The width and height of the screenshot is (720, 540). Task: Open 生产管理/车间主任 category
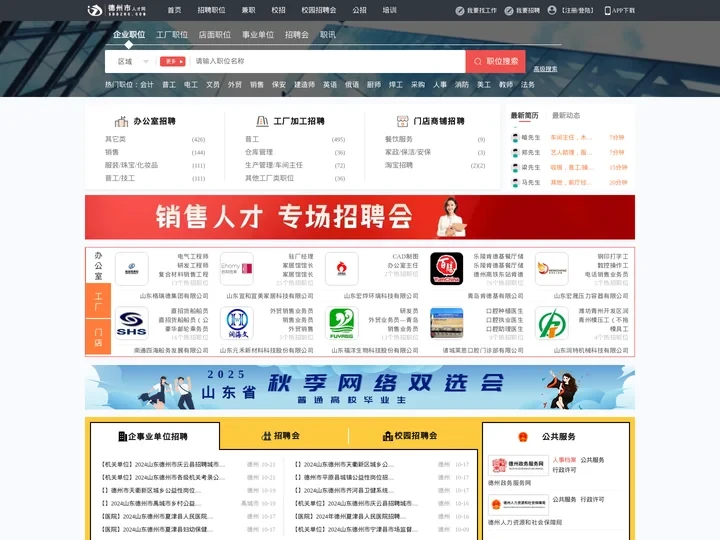point(295,165)
